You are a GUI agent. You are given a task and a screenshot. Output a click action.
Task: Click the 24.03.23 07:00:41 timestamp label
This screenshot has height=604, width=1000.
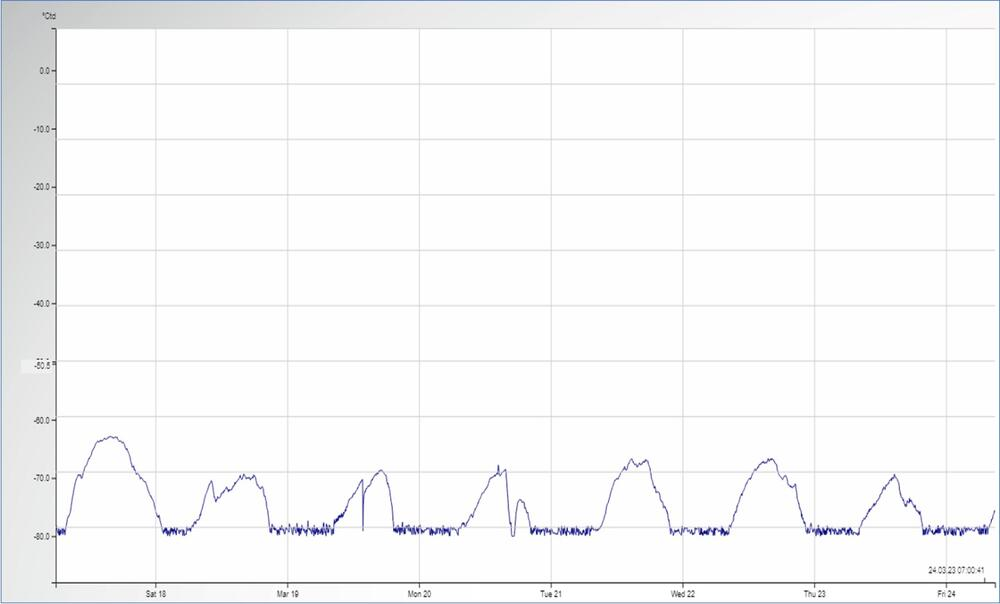tap(956, 570)
